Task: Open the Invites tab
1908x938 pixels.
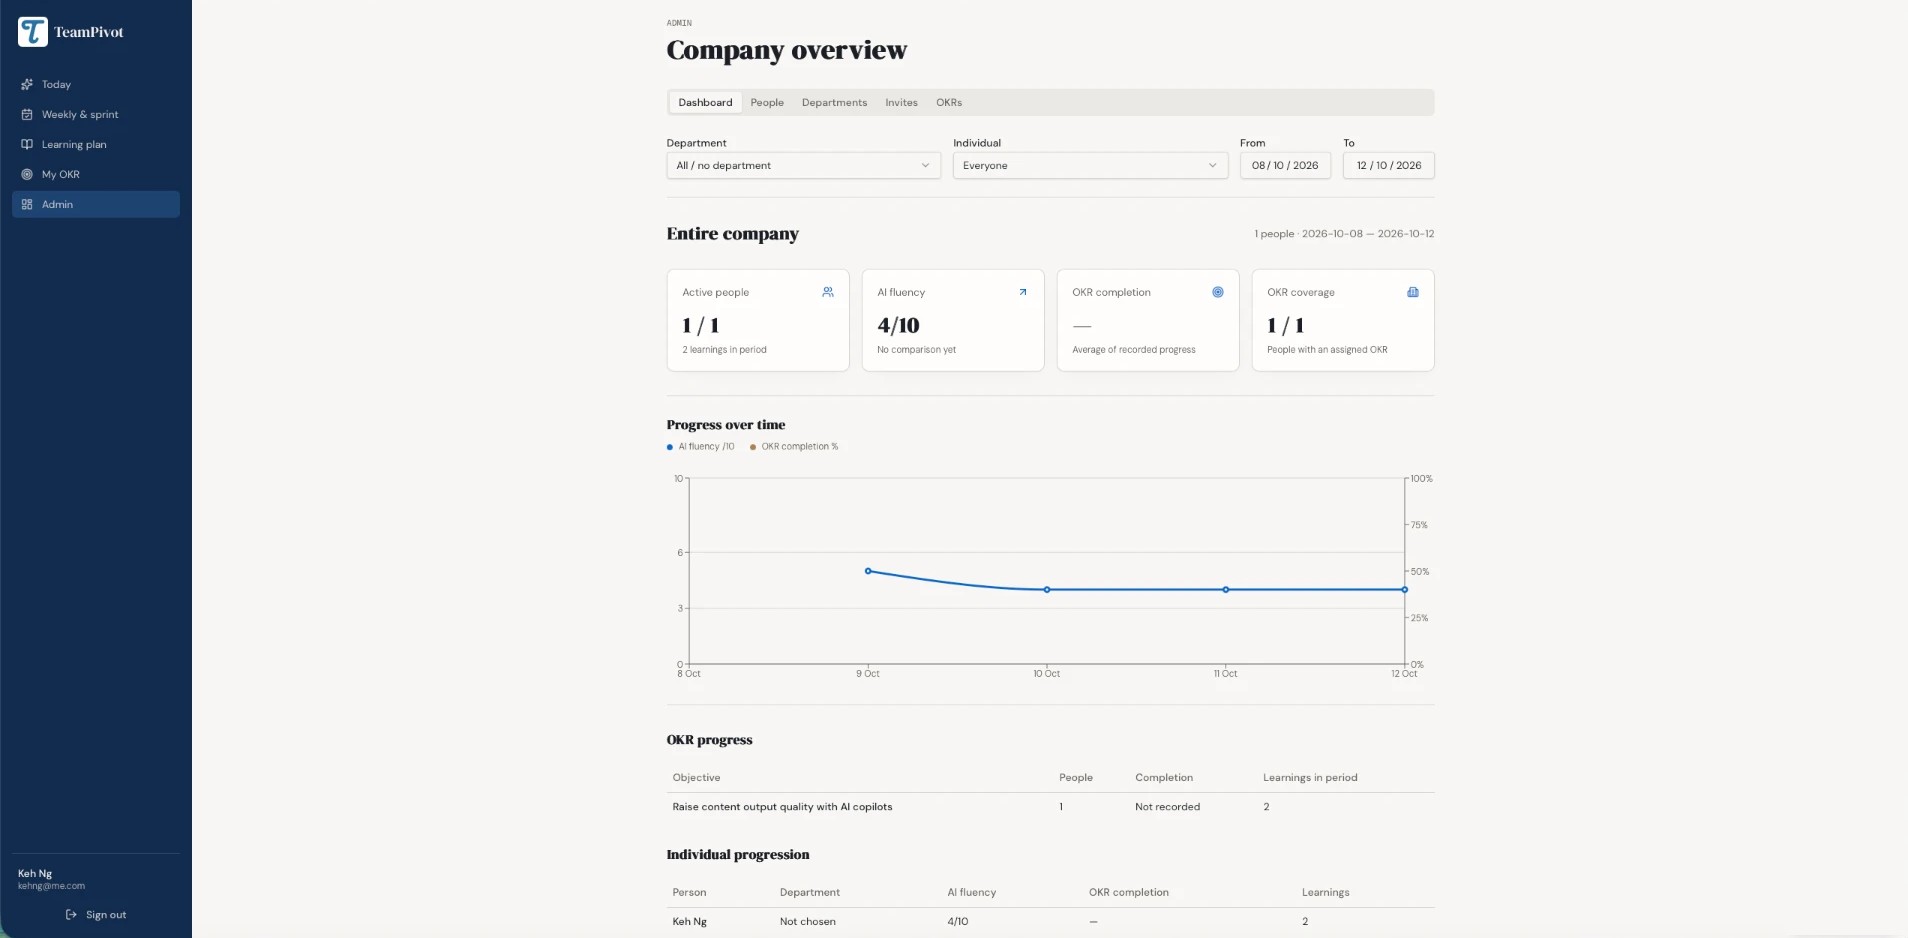Action: point(901,102)
